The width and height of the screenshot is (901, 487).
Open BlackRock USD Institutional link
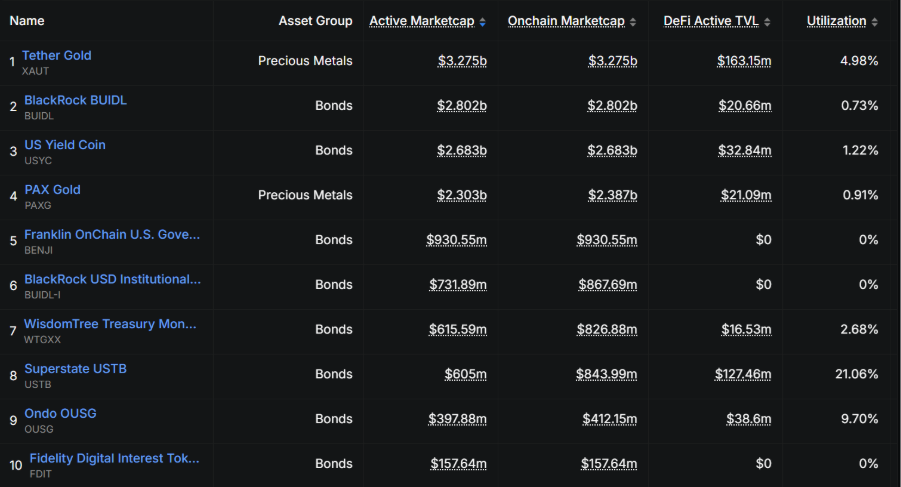[112, 279]
